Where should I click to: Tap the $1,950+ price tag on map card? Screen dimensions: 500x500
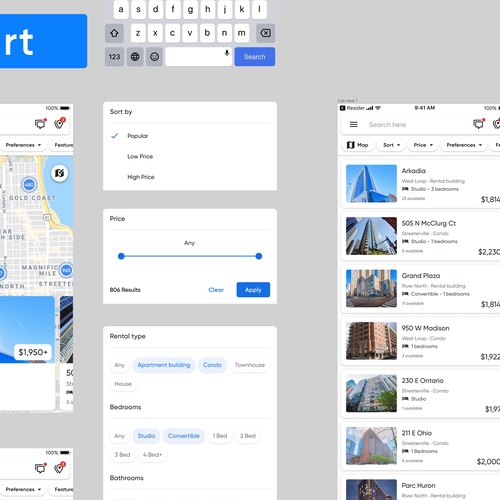33,352
